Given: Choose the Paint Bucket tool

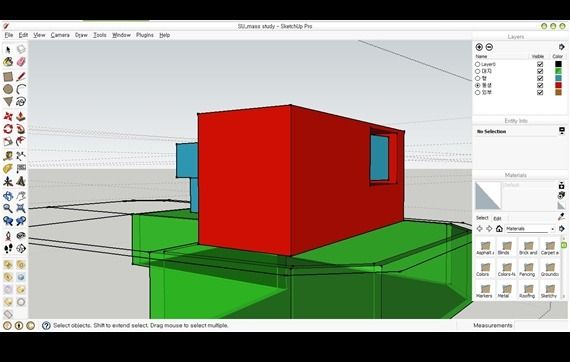Looking at the screenshot, I should pyautogui.click(x=8, y=62).
